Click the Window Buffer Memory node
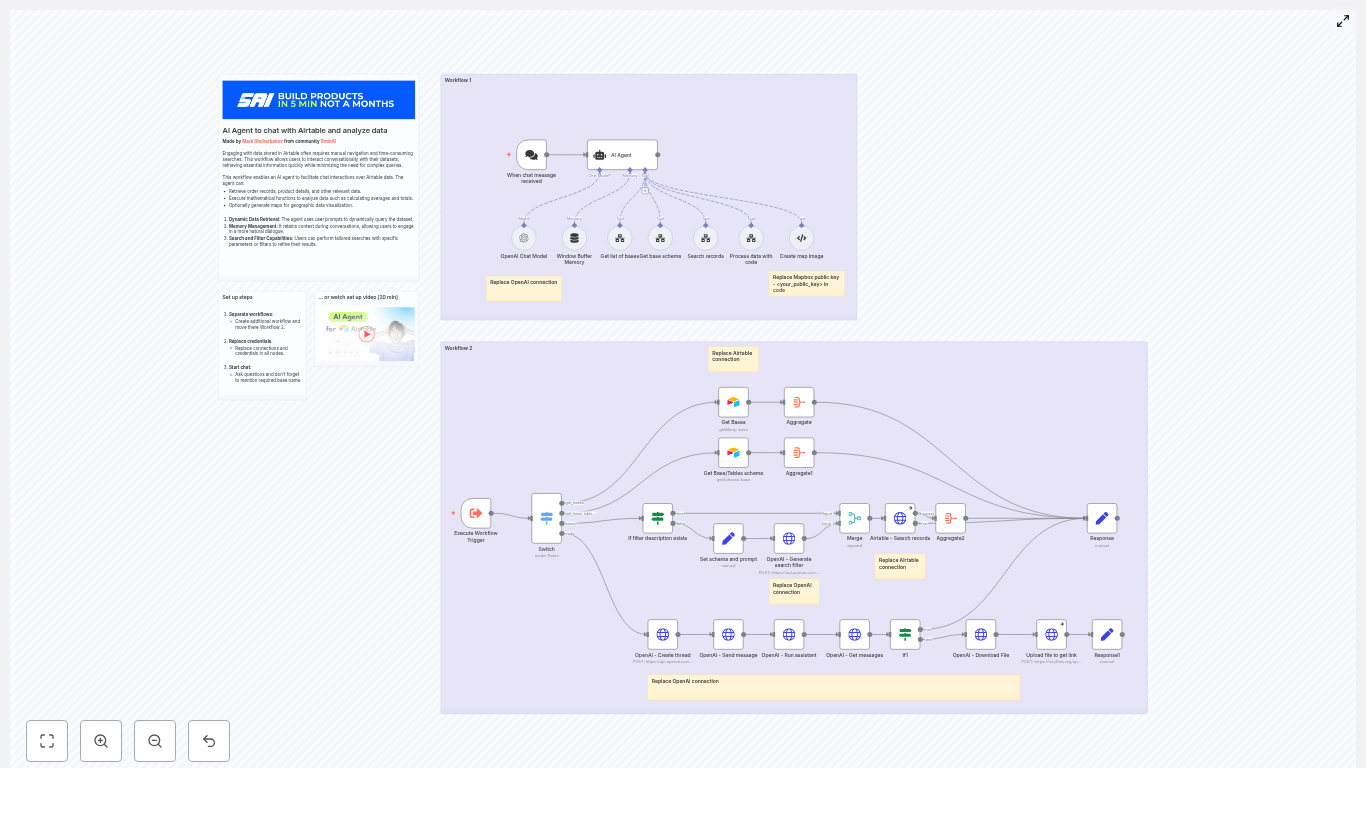1366x814 pixels. [x=573, y=237]
